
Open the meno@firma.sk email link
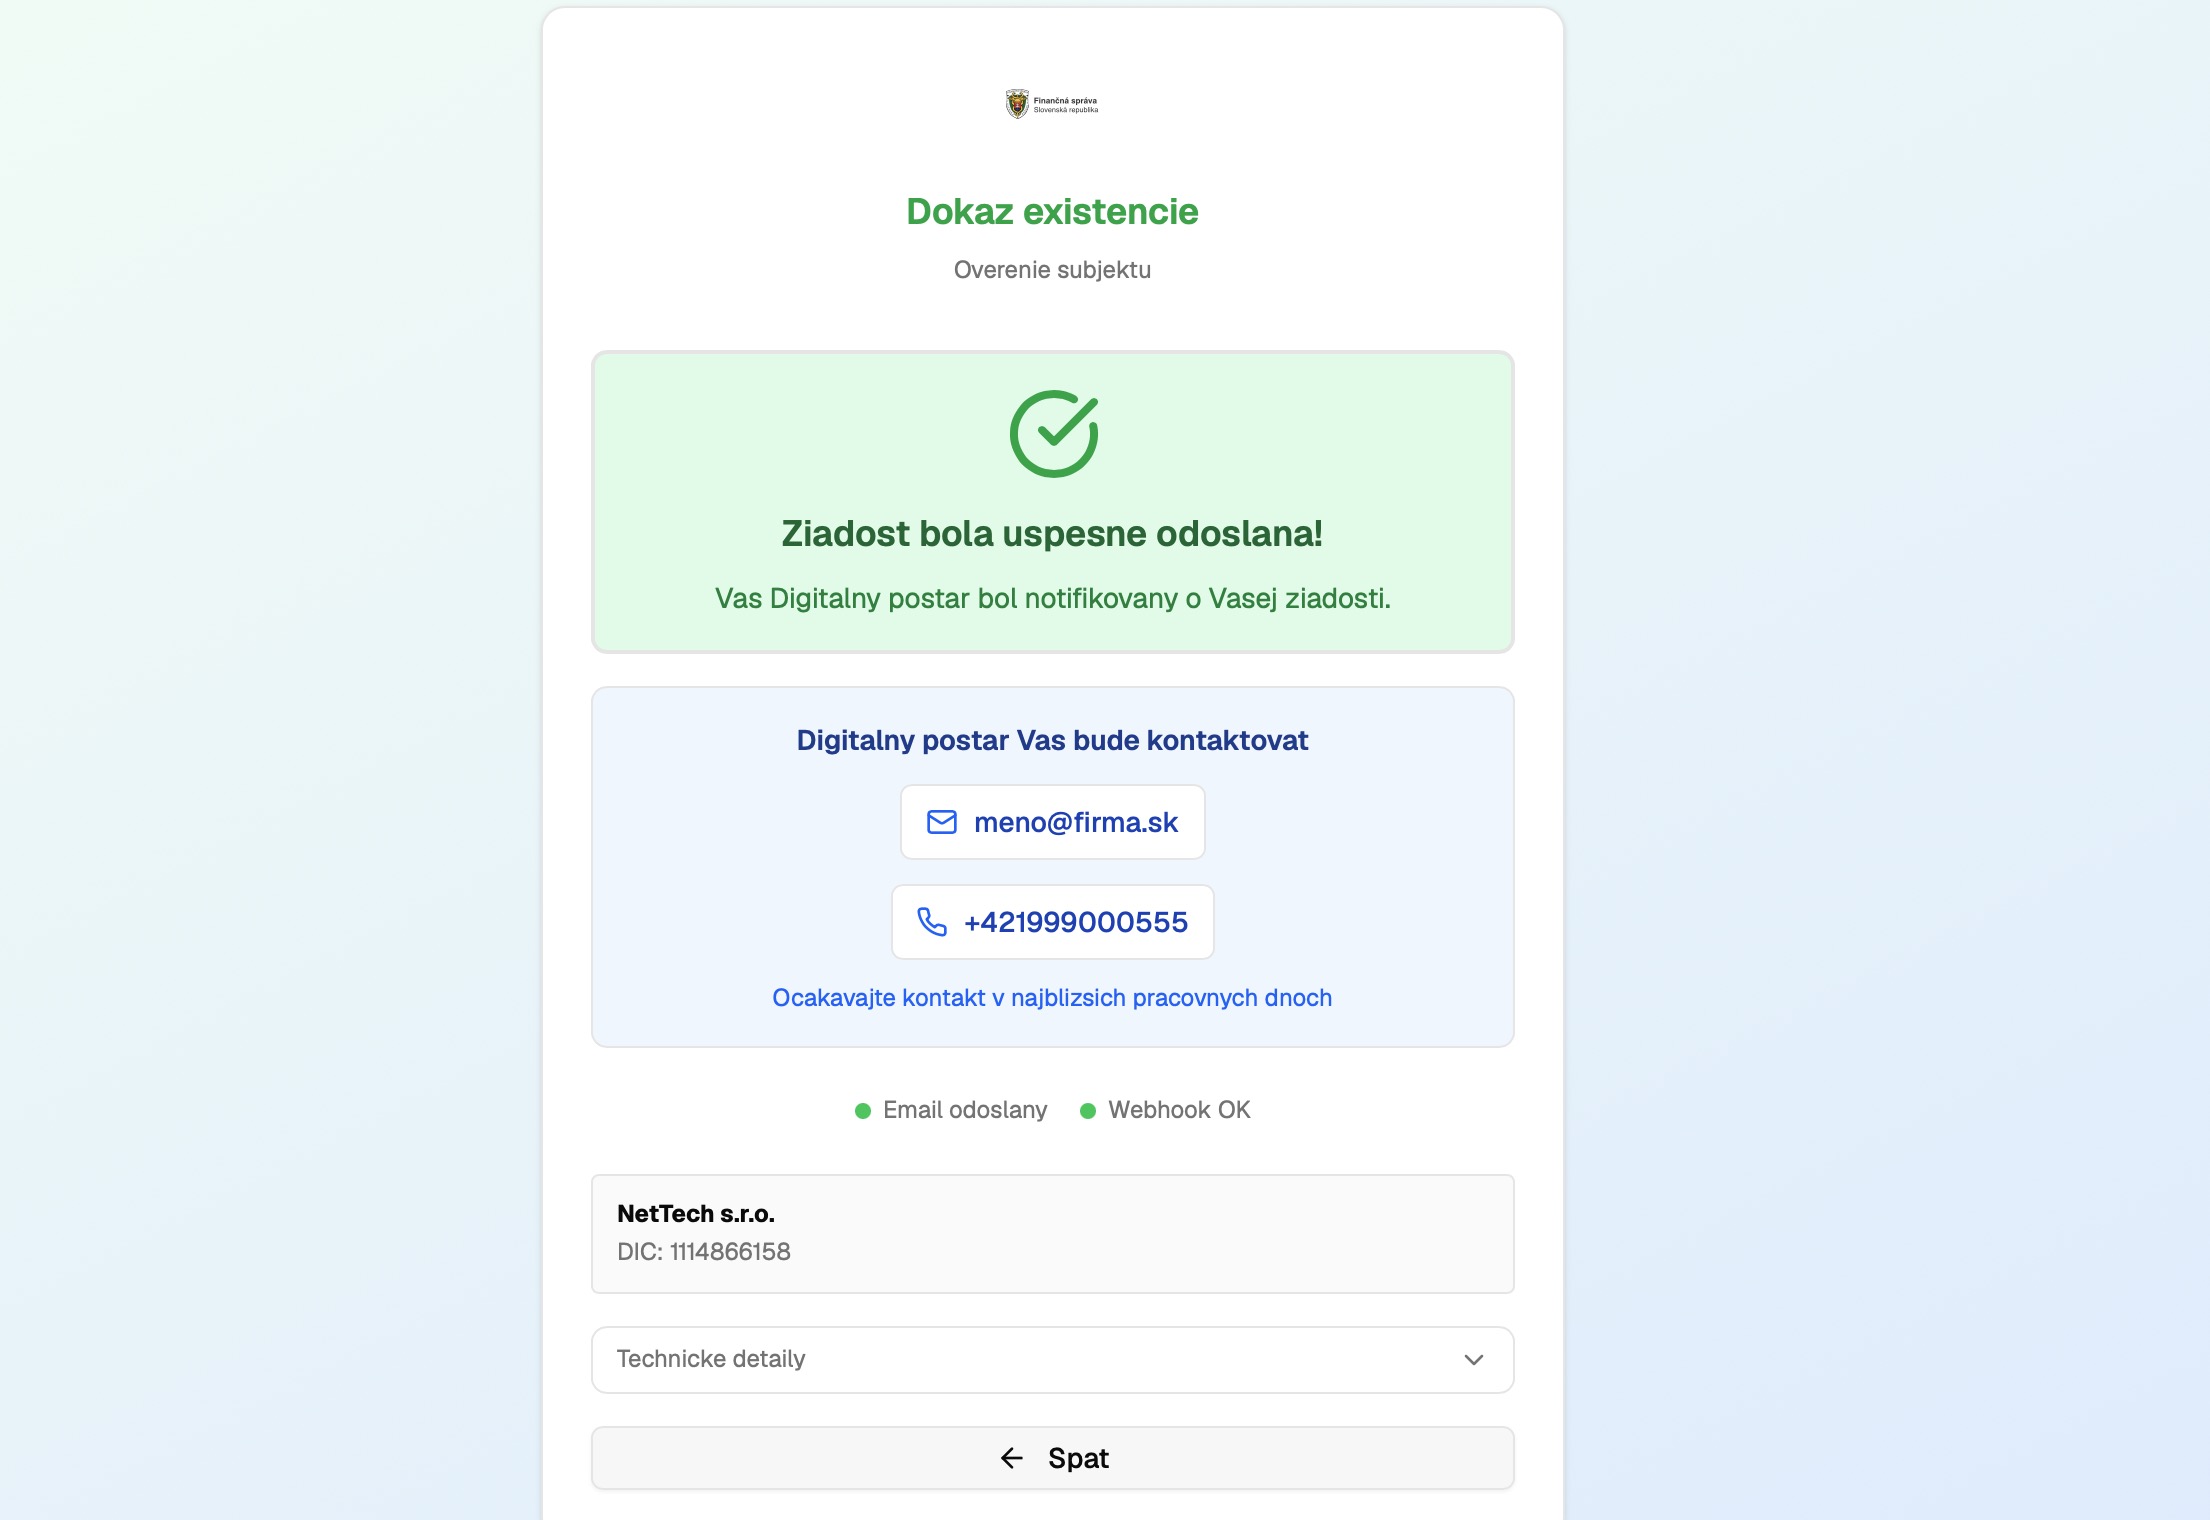point(1075,822)
